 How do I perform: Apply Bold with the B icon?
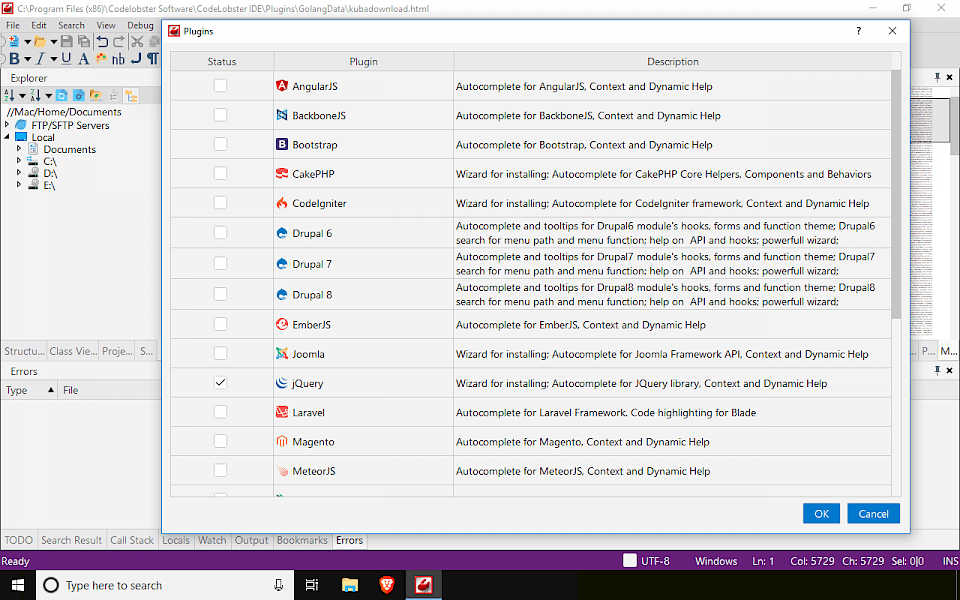click(x=14, y=59)
